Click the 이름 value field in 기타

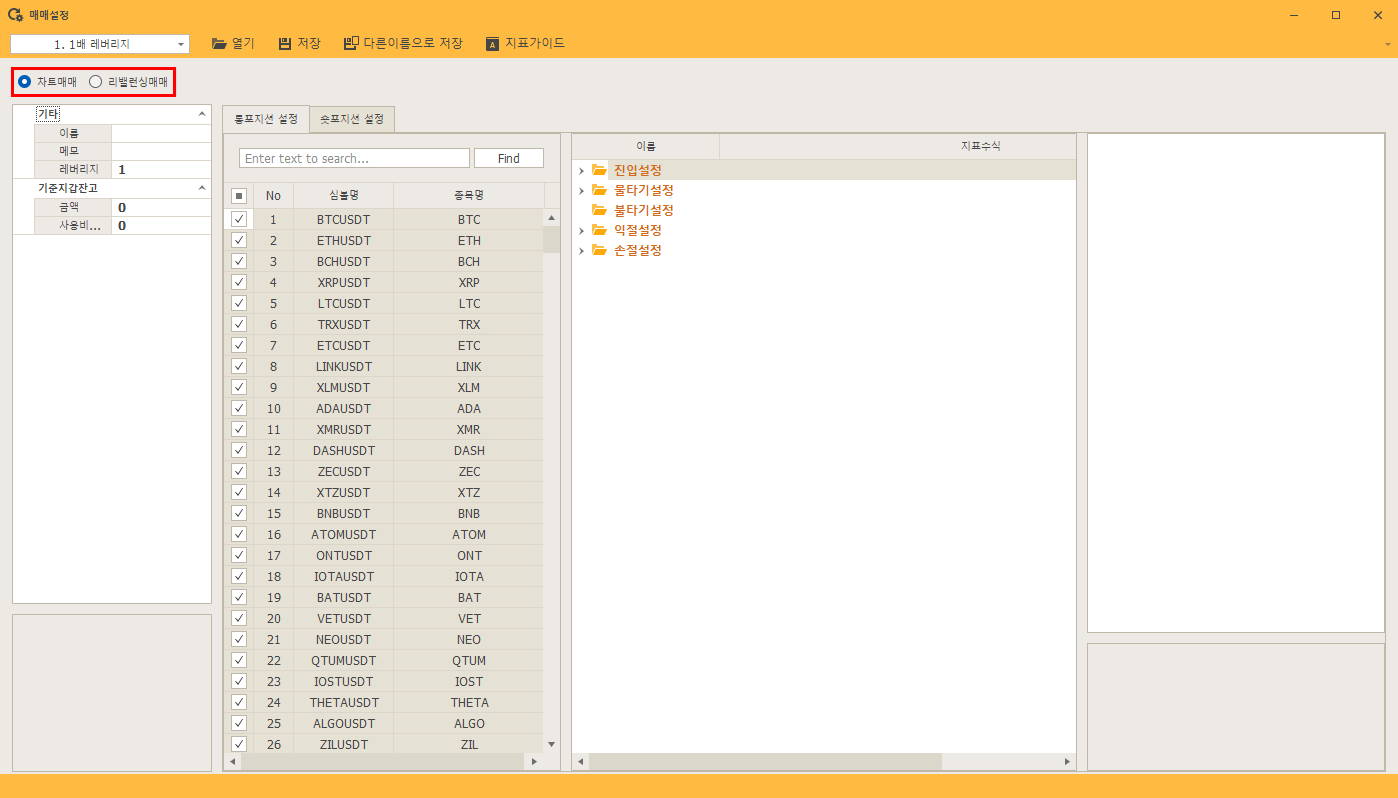(x=161, y=133)
